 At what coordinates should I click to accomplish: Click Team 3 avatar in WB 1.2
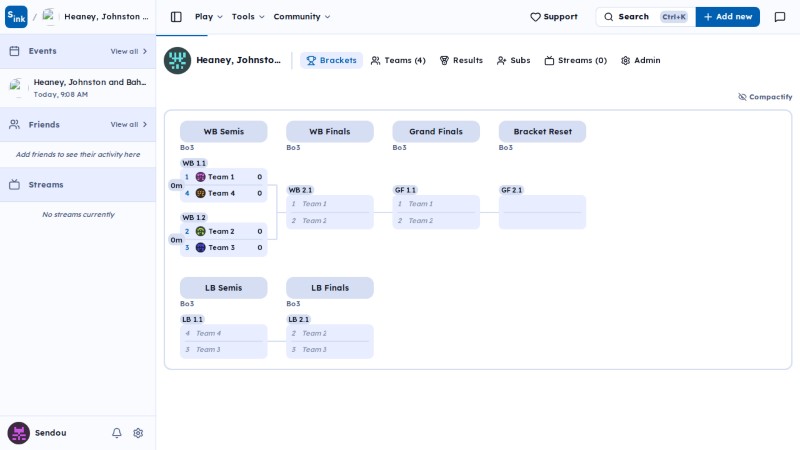[x=201, y=247]
